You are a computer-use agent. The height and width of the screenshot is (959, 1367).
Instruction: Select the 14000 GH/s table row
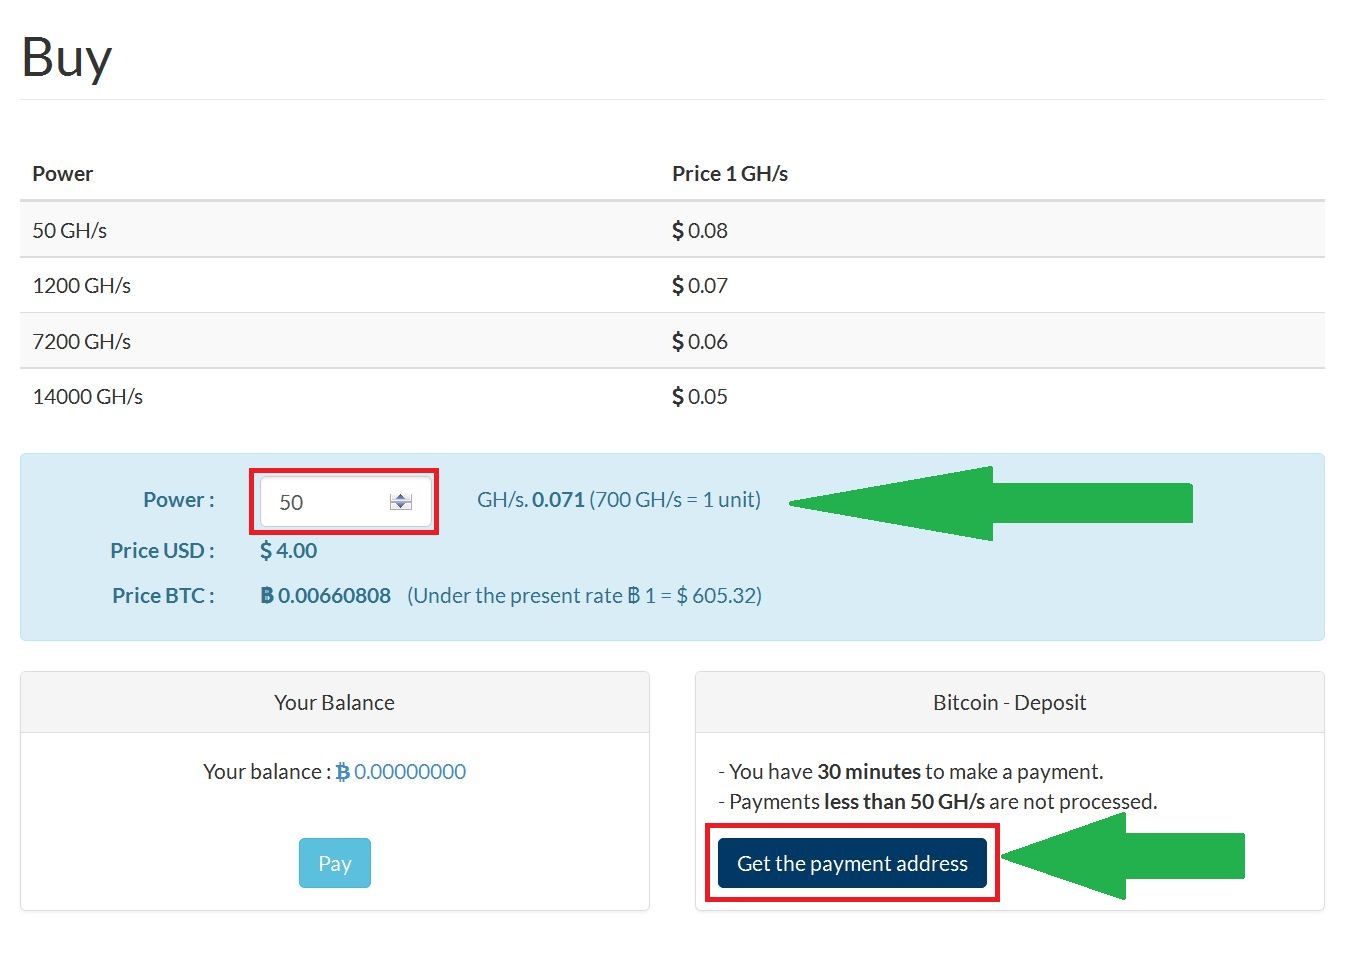pos(672,396)
